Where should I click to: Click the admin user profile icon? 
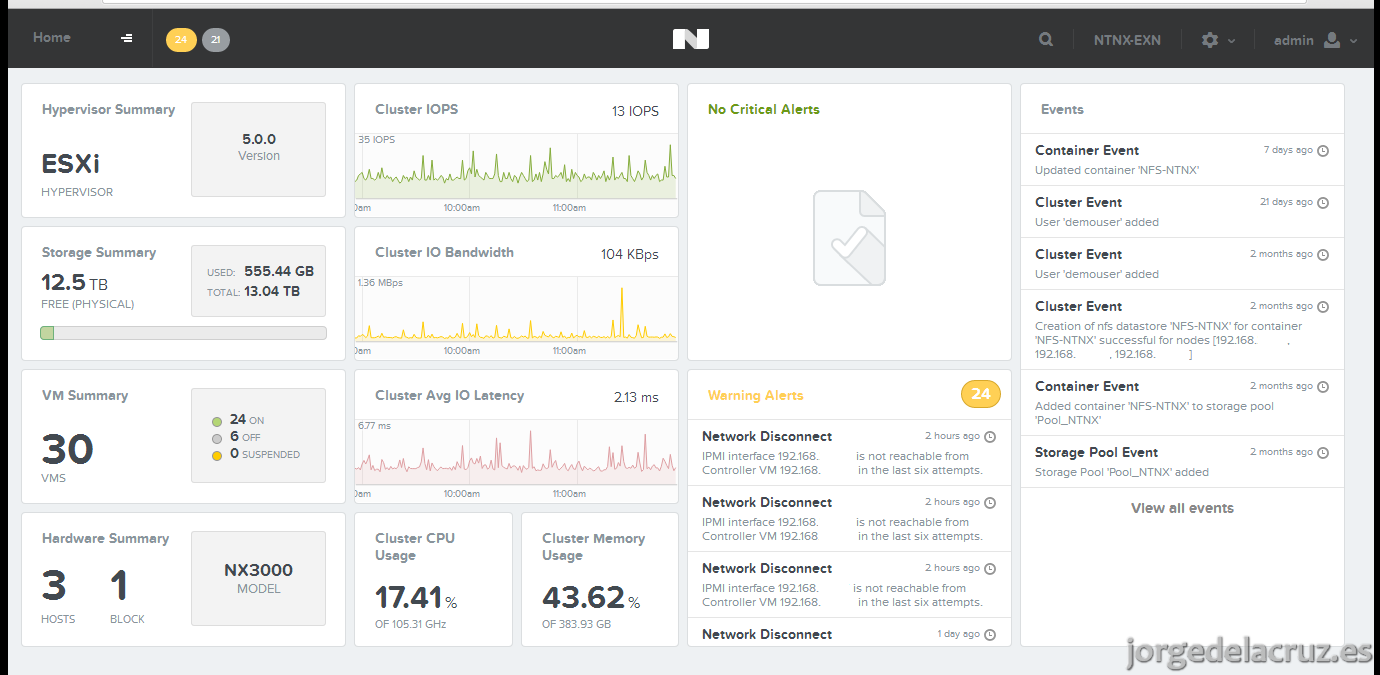pyautogui.click(x=1331, y=40)
